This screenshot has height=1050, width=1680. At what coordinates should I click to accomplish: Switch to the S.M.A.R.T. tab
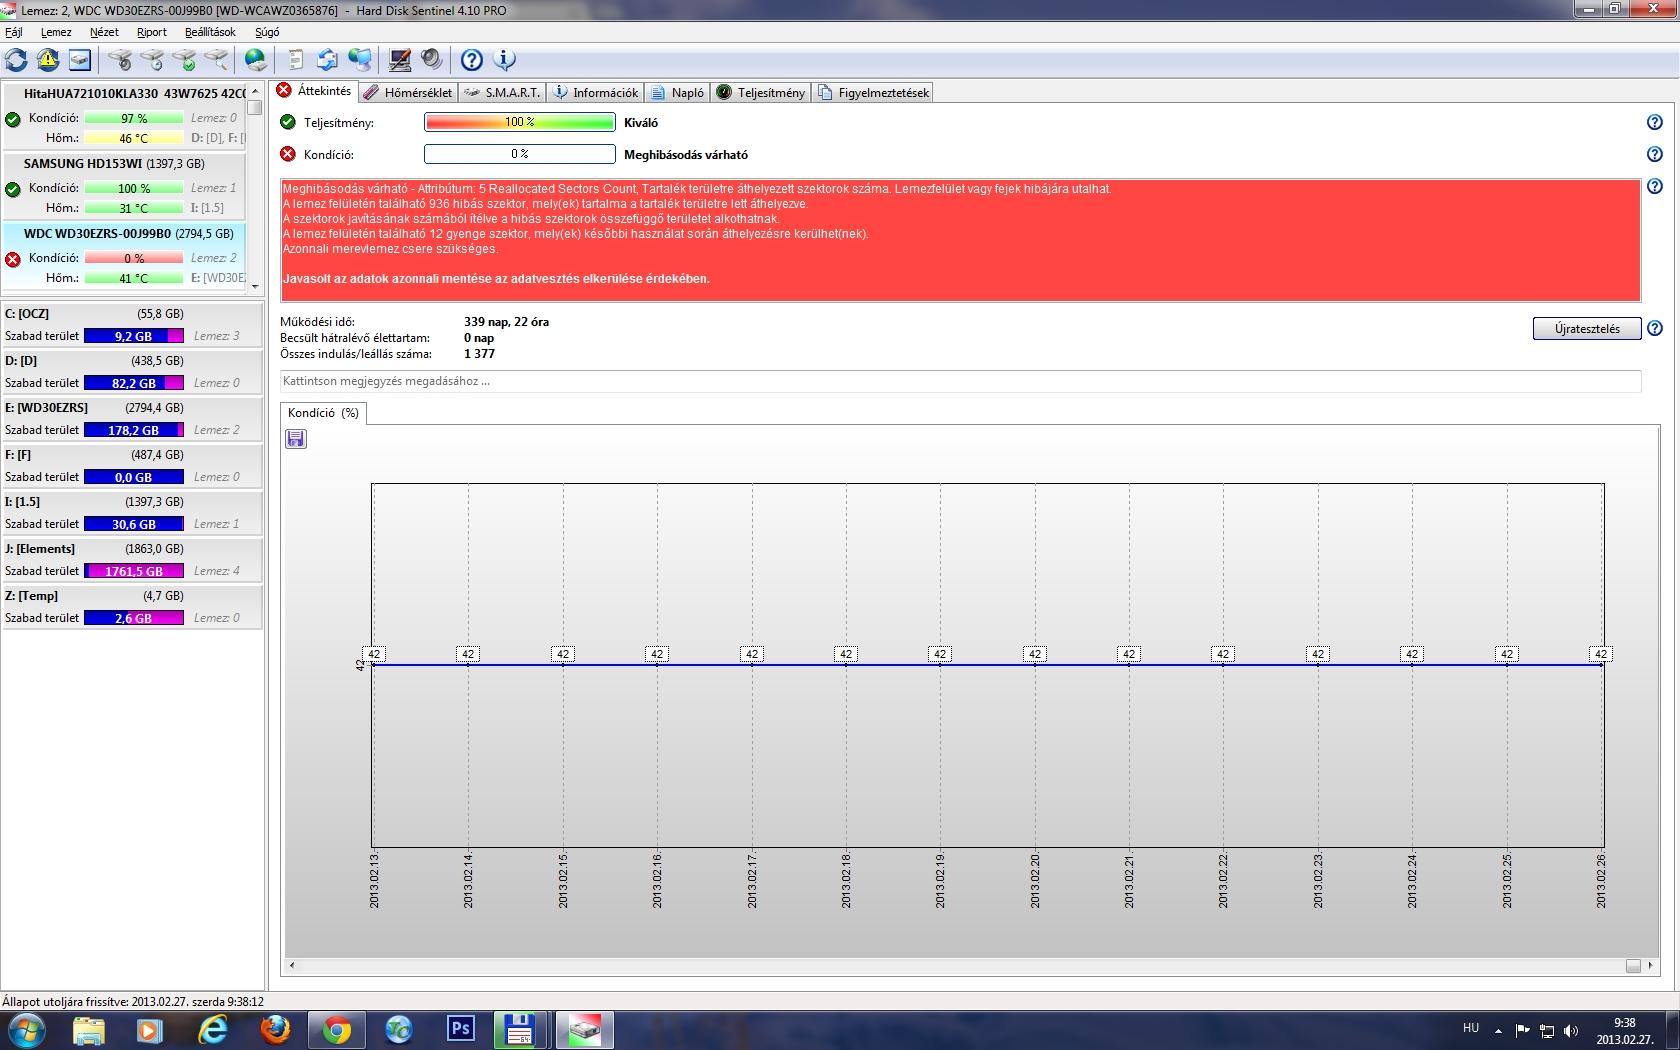click(503, 92)
